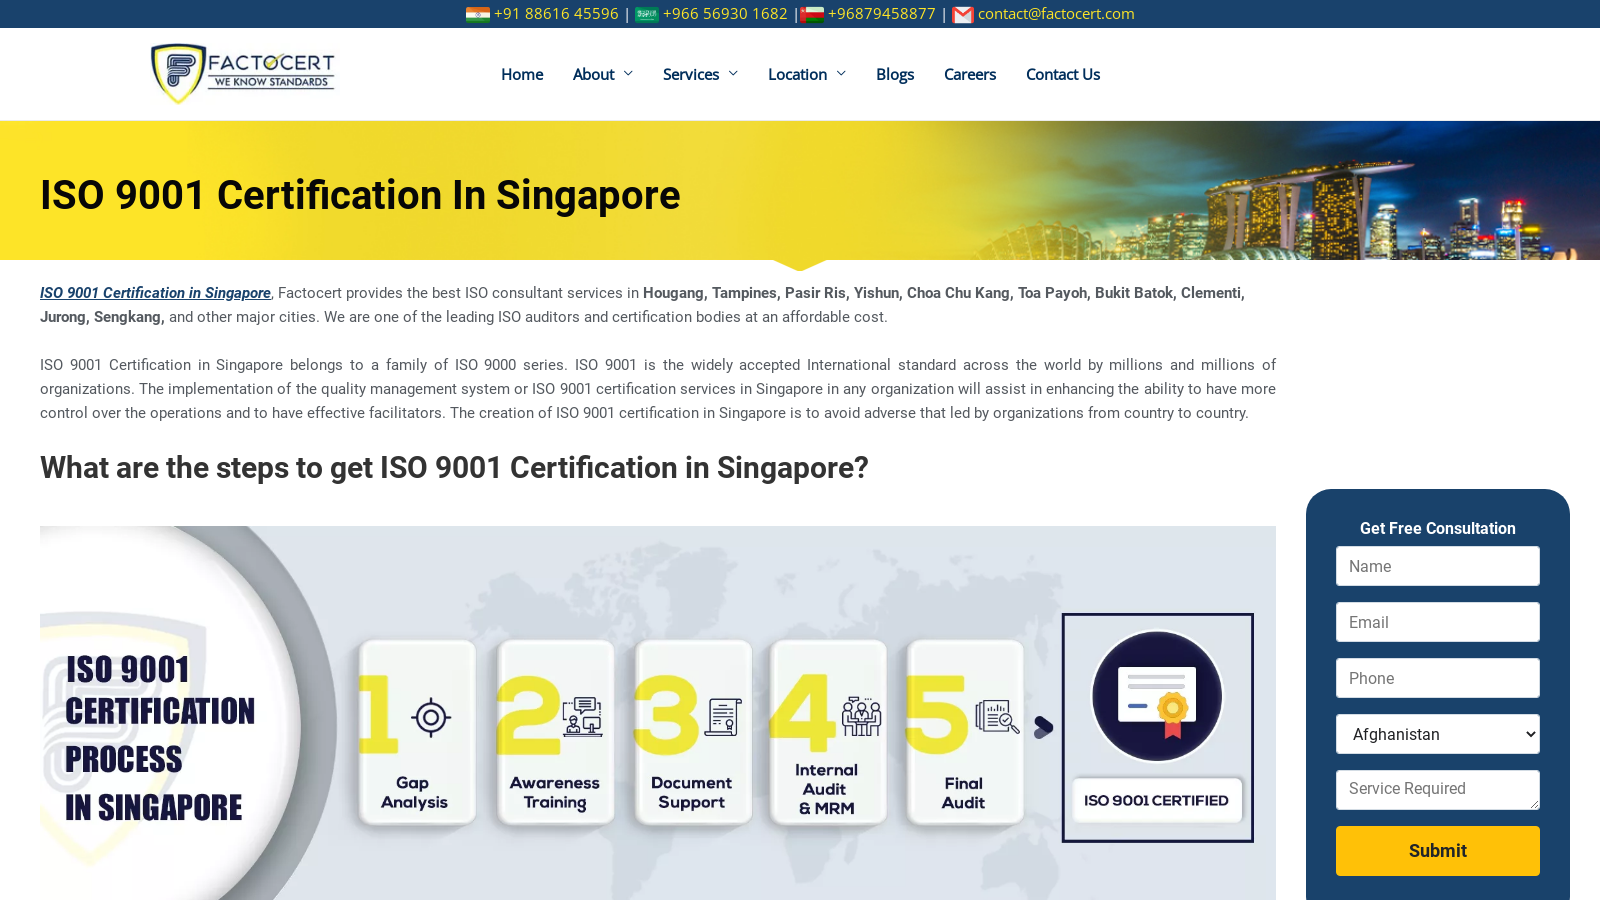This screenshot has height=900, width=1600.
Task: Expand the Location dropdown chevron
Action: [841, 74]
